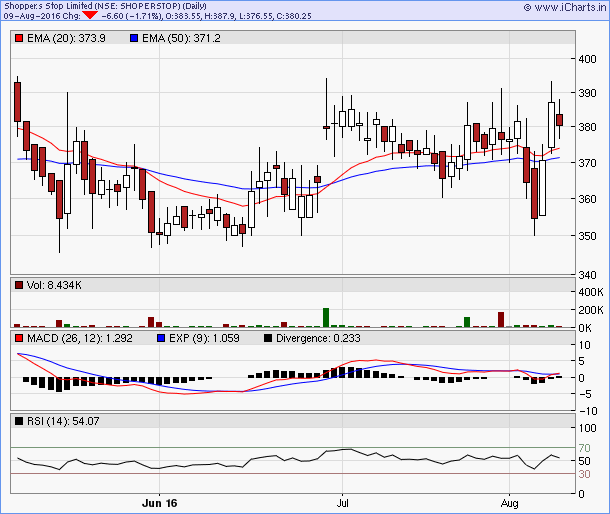This screenshot has width=610, height=514.
Task: Click the 350 price axis label
Action: [587, 236]
